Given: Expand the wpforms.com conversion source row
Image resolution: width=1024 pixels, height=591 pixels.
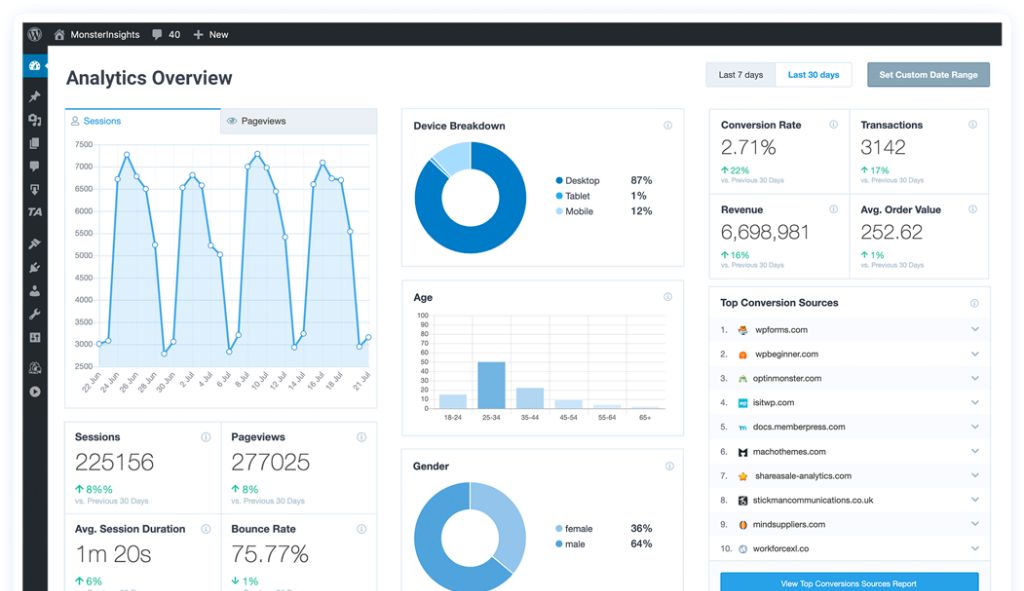Looking at the screenshot, I should pyautogui.click(x=974, y=329).
